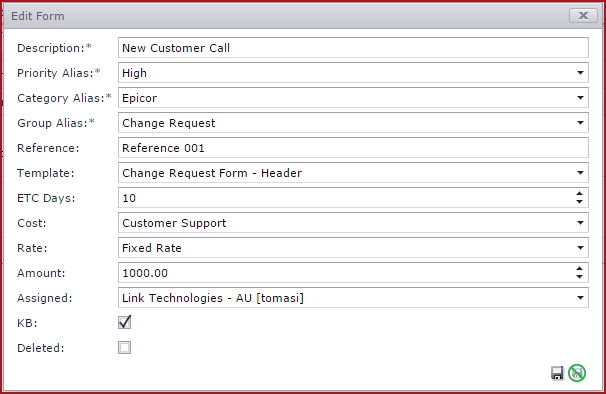Decrease Amount using the down spinner
Image resolution: width=606 pixels, height=394 pixels.
(x=579, y=277)
